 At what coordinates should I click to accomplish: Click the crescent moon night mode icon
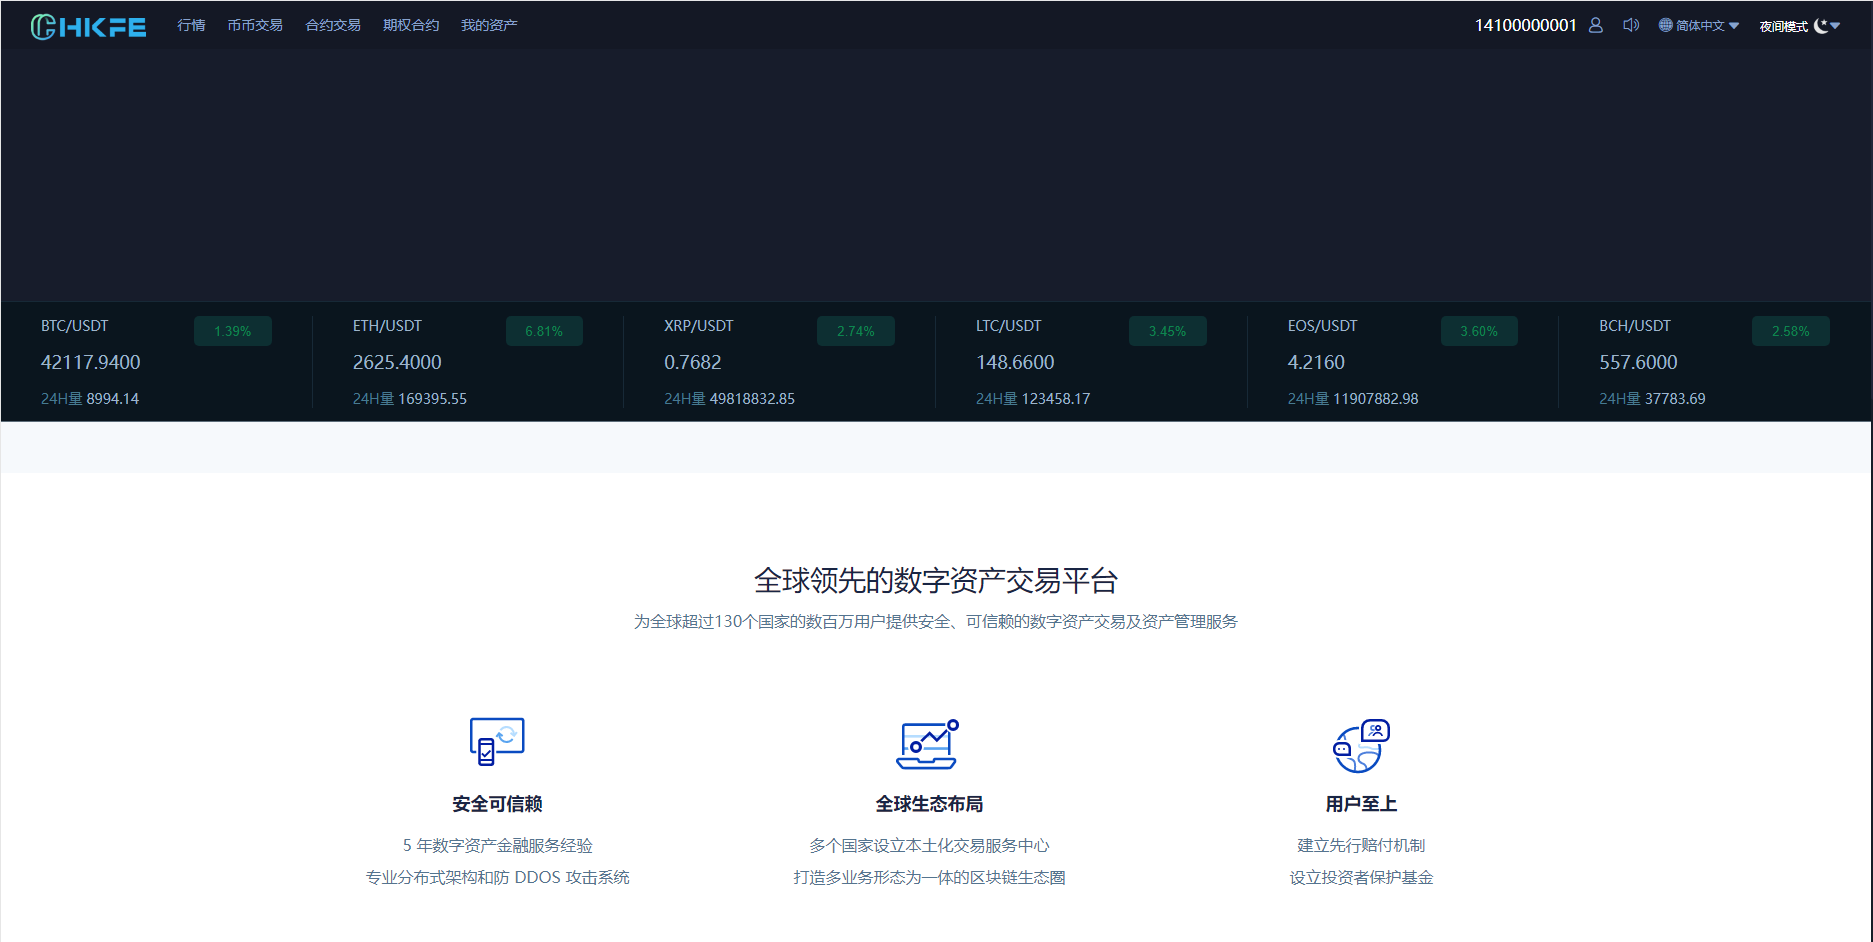click(x=1822, y=25)
